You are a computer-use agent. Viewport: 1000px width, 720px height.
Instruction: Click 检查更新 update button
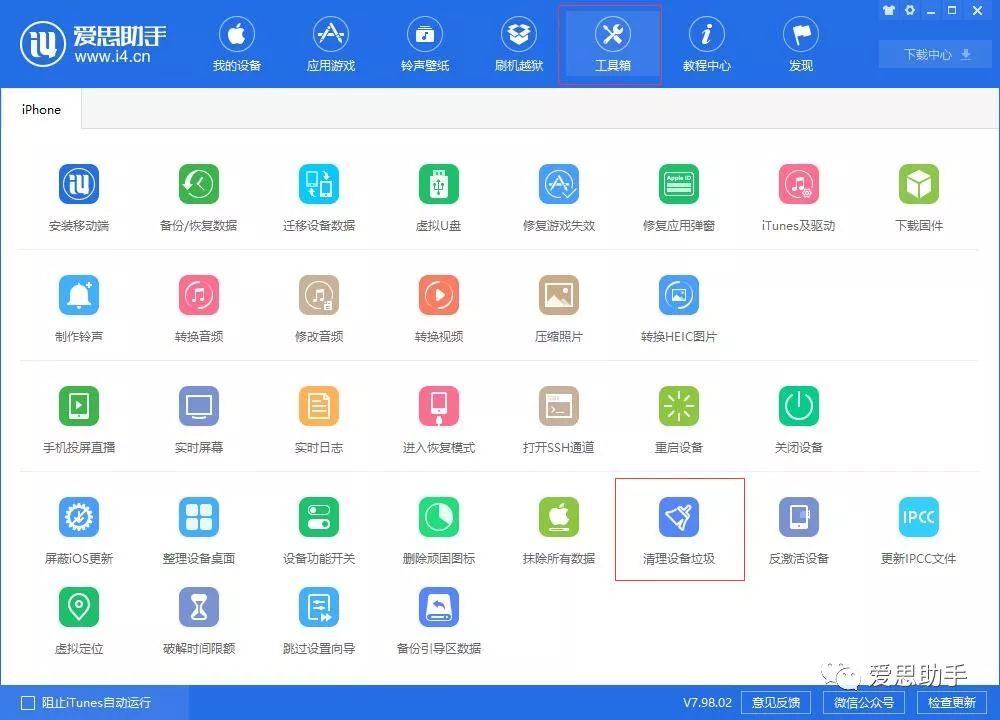click(x=952, y=703)
